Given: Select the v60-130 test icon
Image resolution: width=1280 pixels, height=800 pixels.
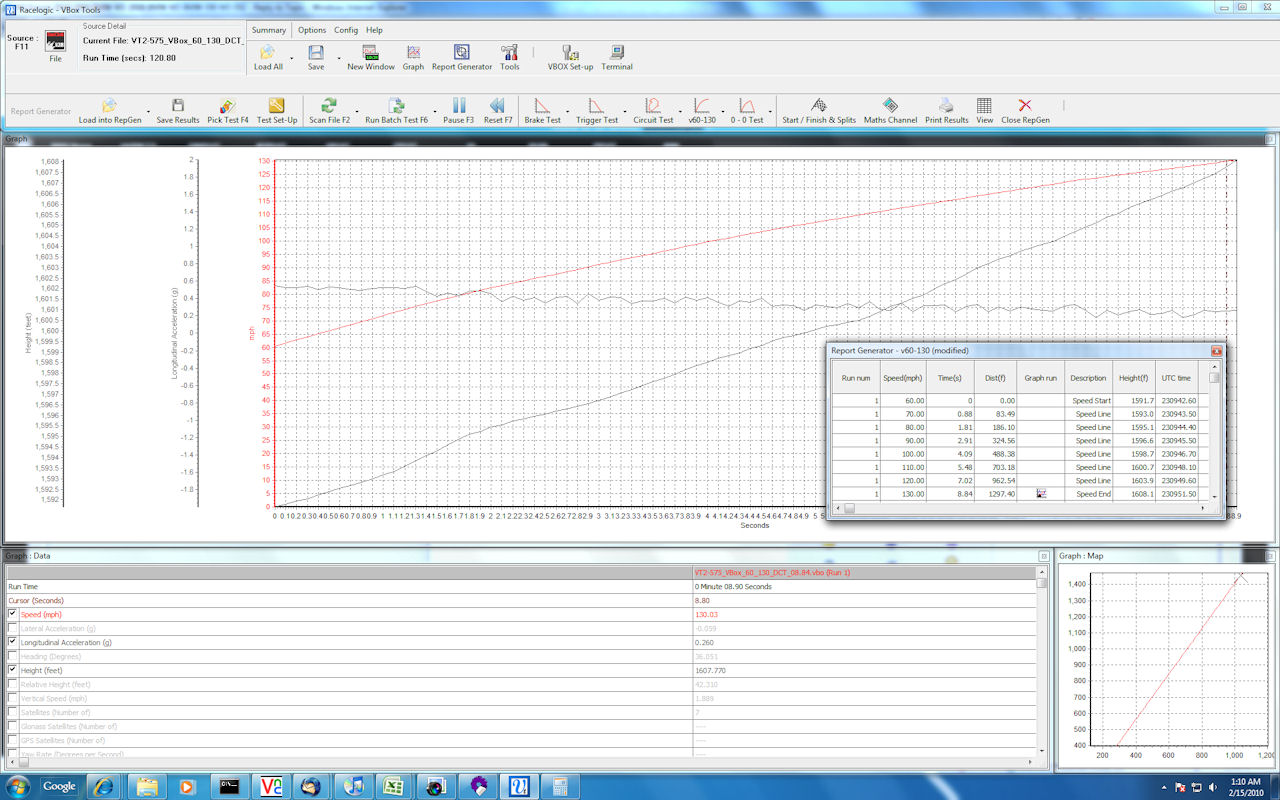Looking at the screenshot, I should 702,105.
